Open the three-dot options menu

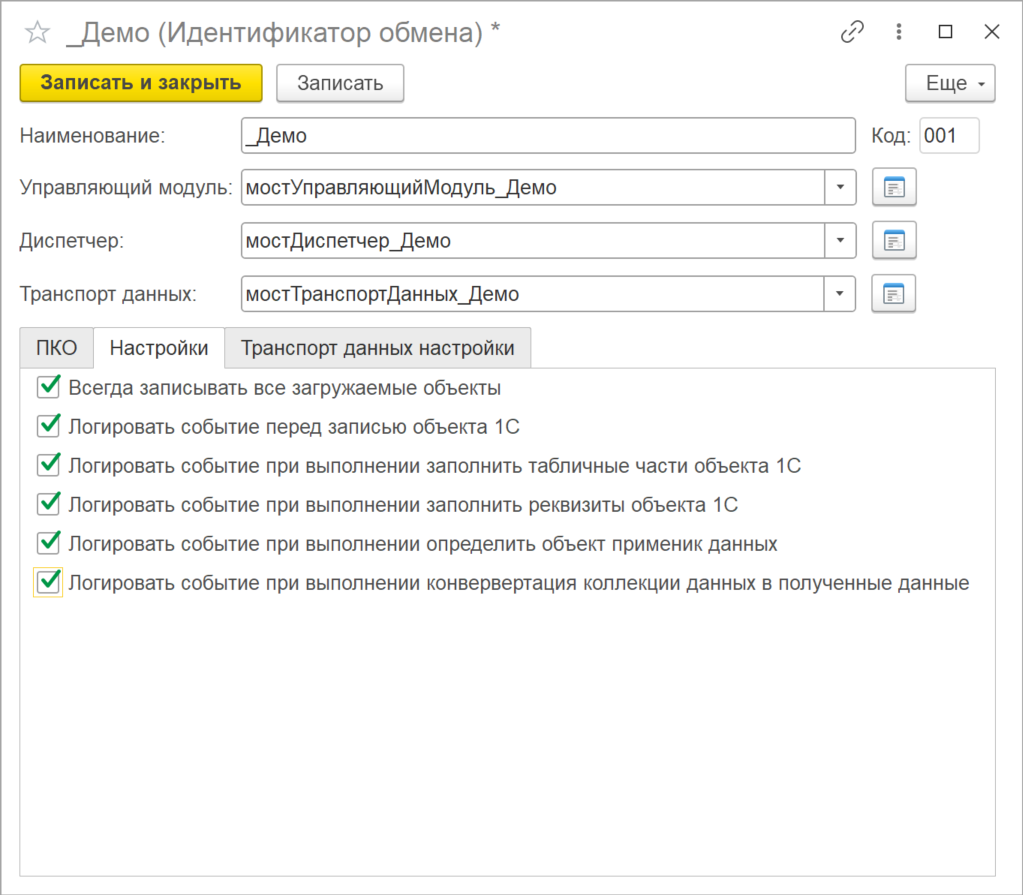pyautogui.click(x=898, y=31)
